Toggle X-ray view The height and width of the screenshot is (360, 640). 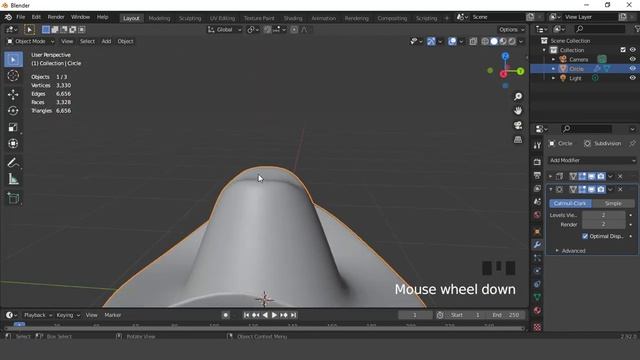coord(473,41)
